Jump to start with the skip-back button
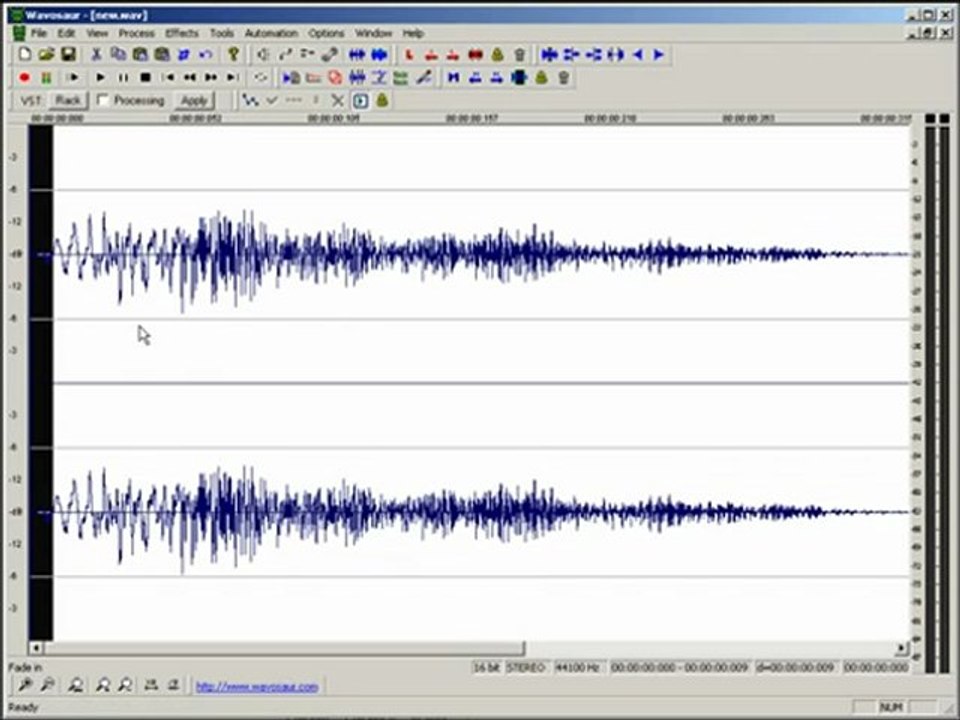Viewport: 960px width, 720px height. tap(168, 78)
